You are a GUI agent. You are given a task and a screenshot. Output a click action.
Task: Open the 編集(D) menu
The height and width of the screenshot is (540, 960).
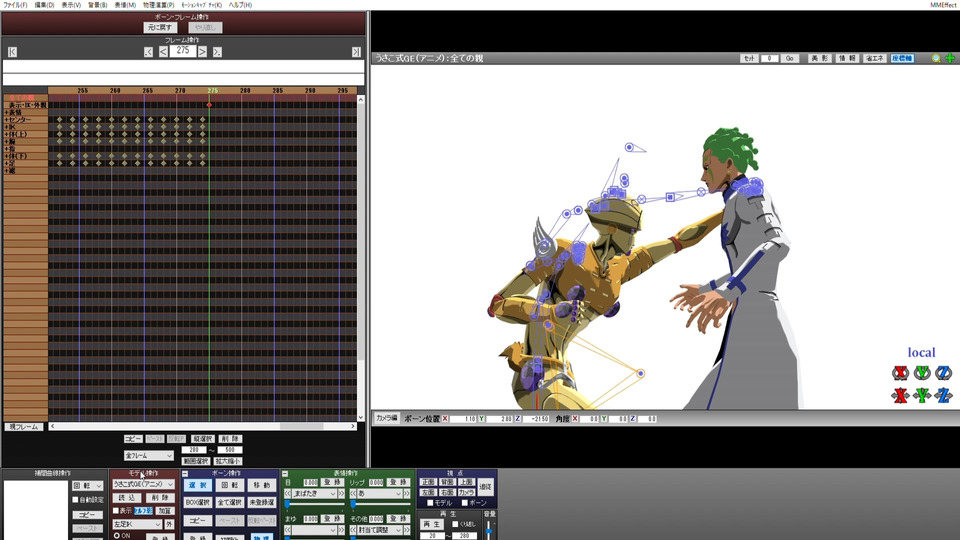pos(44,5)
